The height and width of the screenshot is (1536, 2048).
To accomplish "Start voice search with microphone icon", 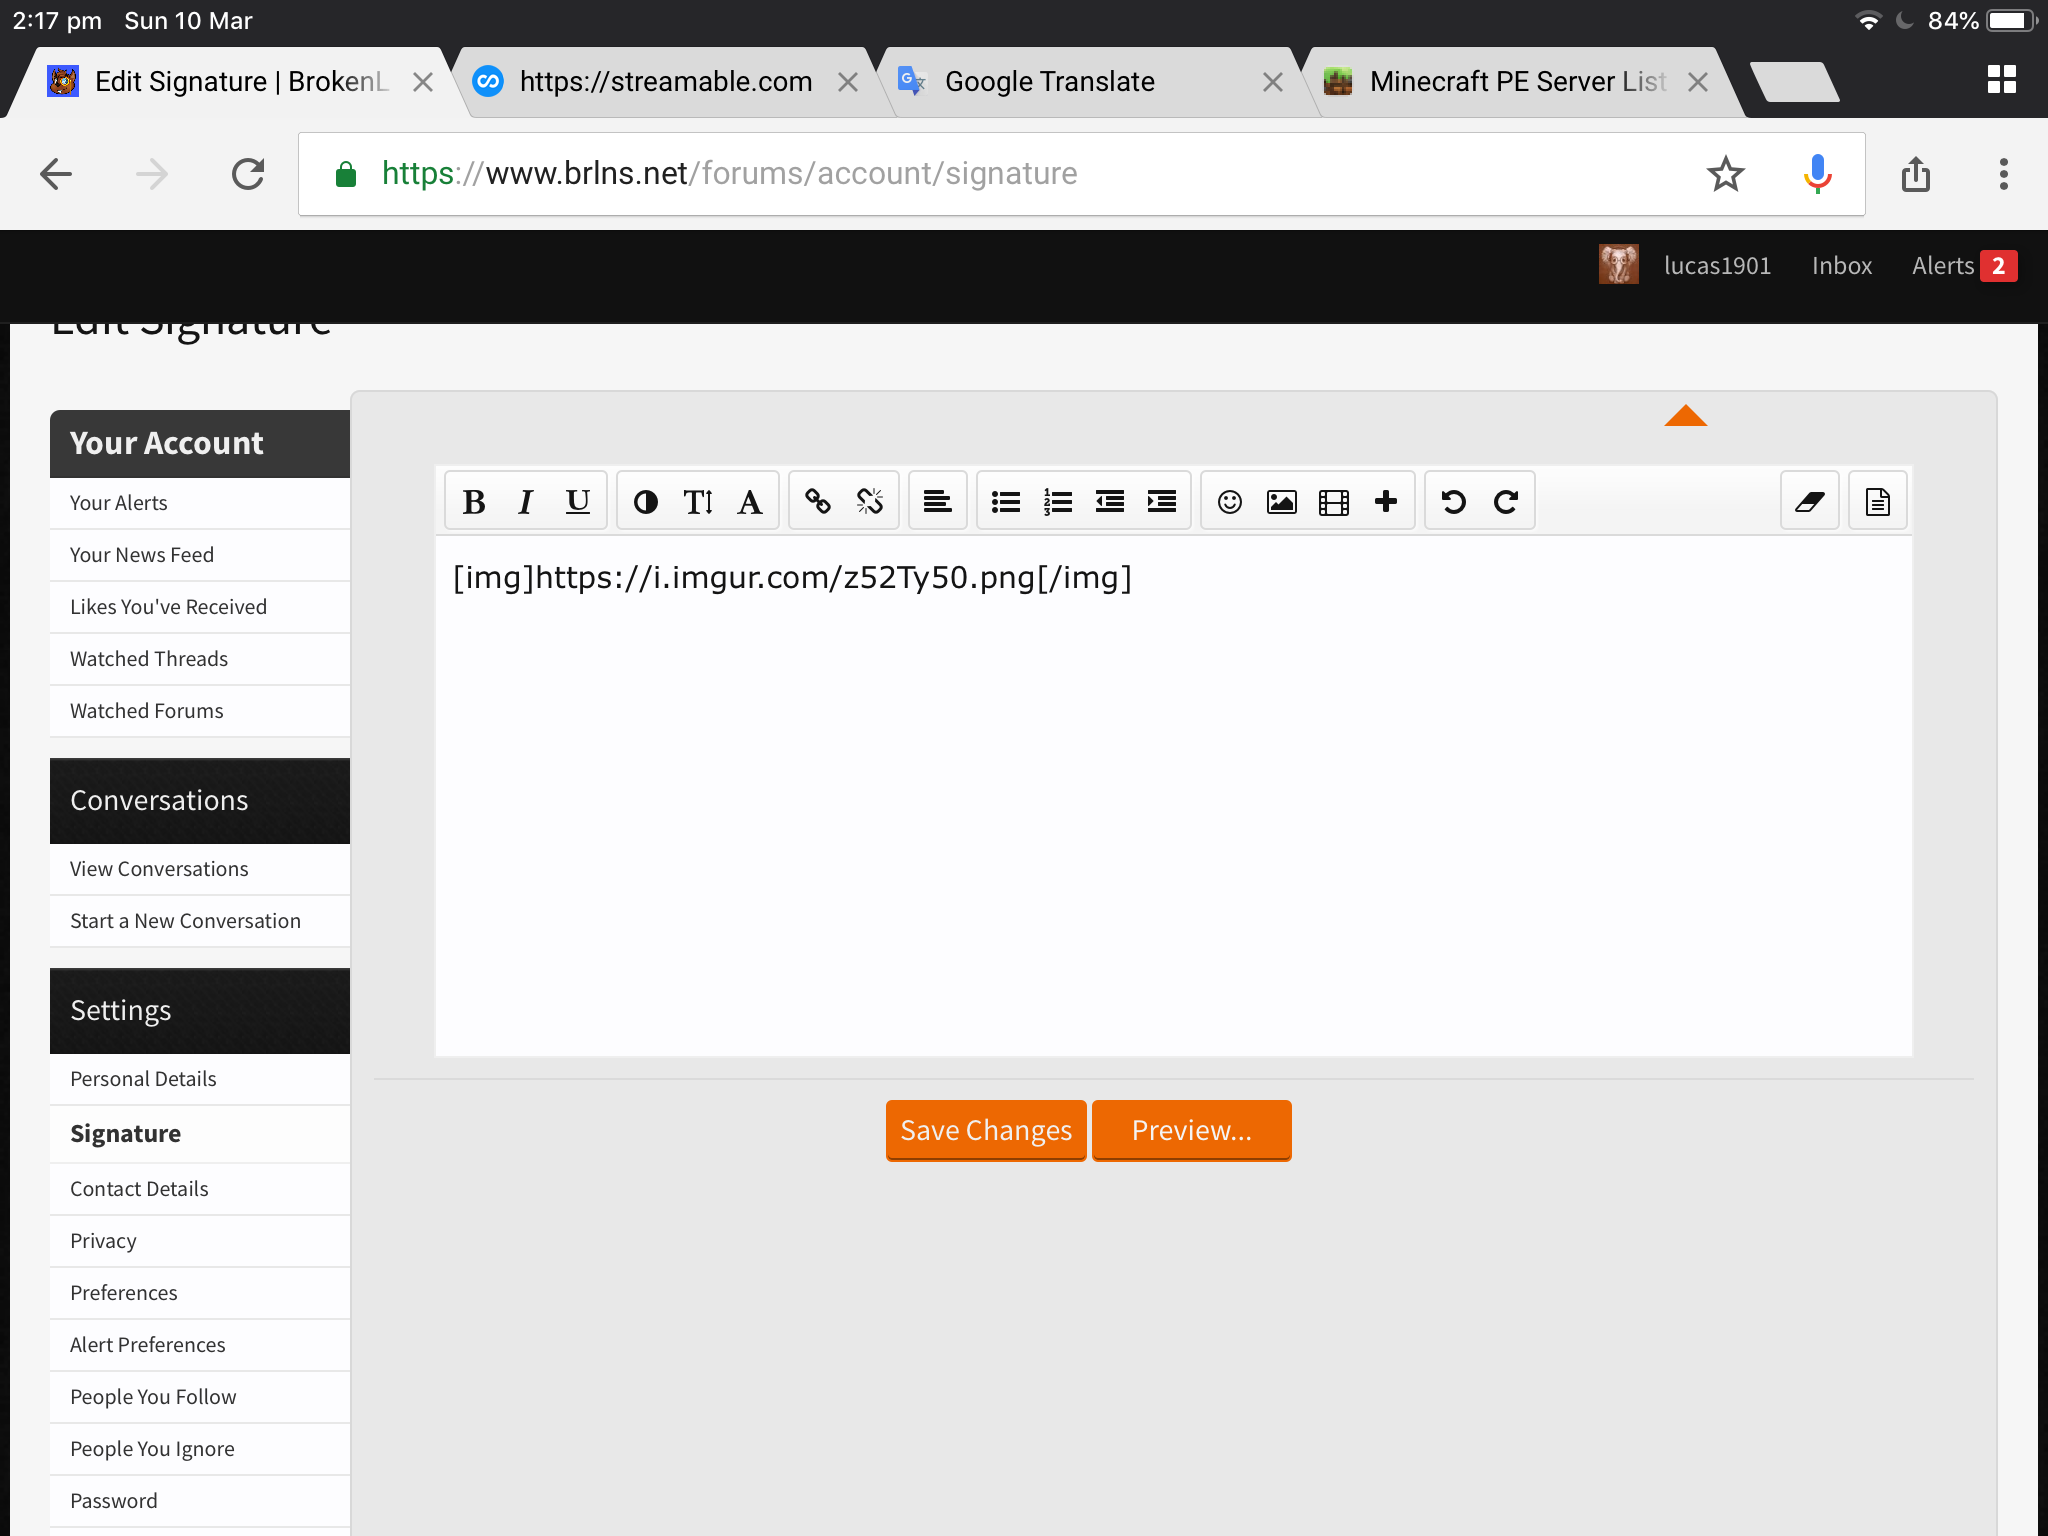I will [x=1817, y=174].
